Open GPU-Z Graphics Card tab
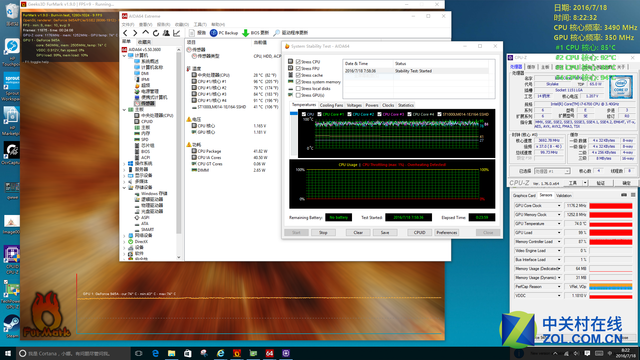This screenshot has height=360, width=640. pos(524,196)
